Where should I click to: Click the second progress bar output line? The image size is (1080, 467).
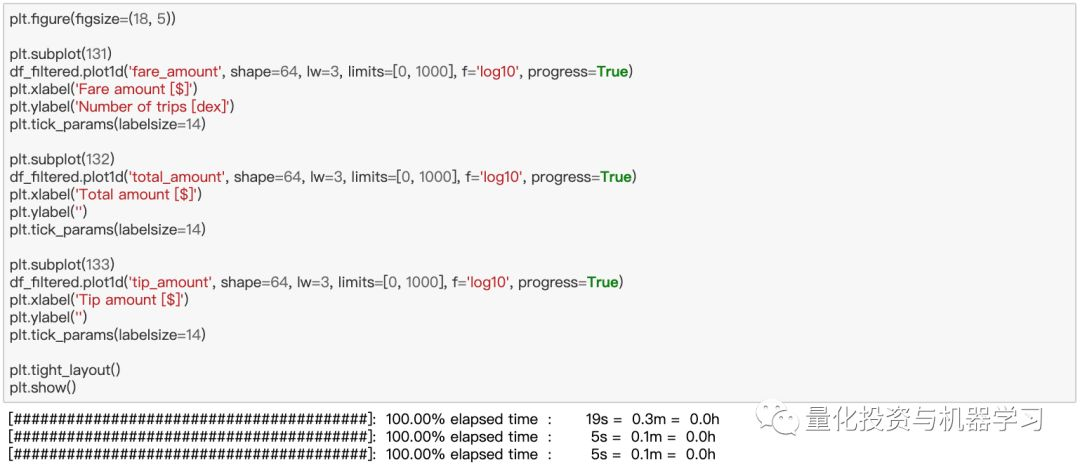pos(362,437)
